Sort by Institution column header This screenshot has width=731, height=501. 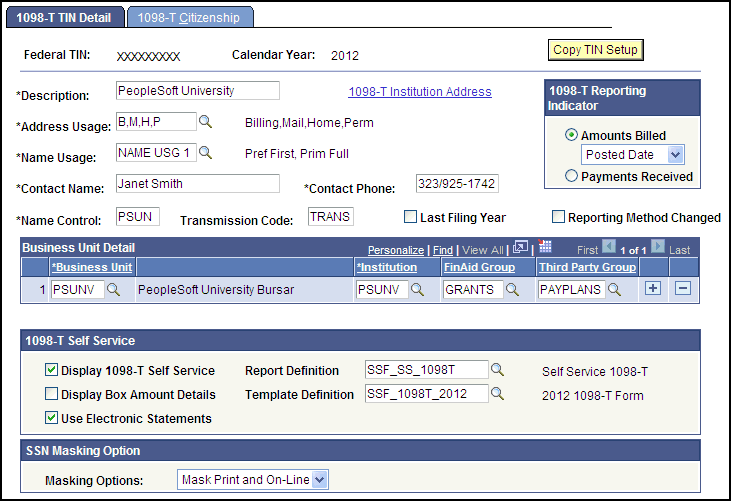386,267
